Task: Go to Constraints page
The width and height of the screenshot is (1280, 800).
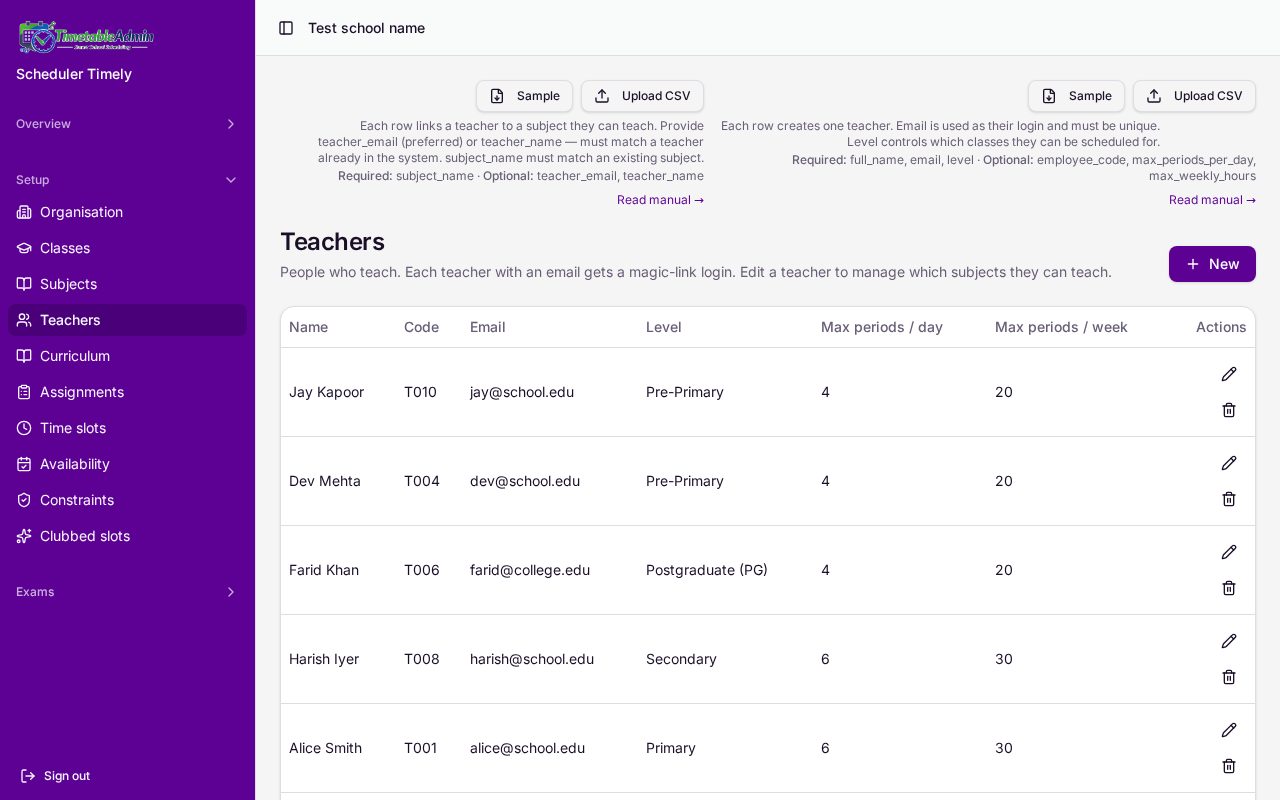Action: click(x=127, y=500)
